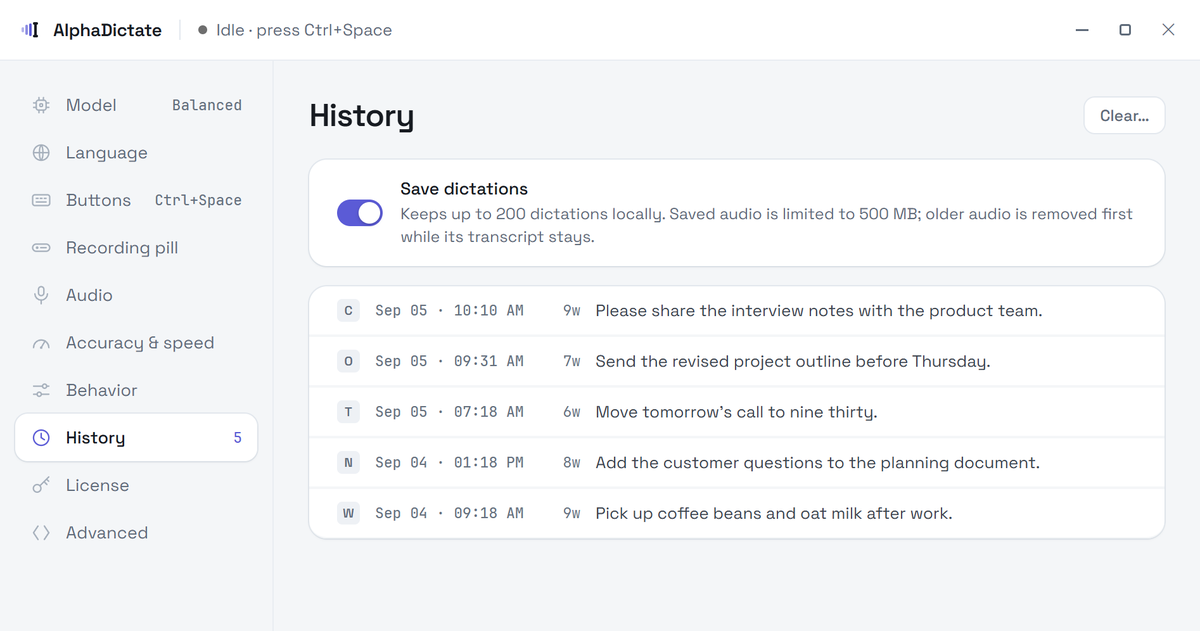Click the Advanced code brackets icon
This screenshot has width=1200, height=631.
point(41,533)
